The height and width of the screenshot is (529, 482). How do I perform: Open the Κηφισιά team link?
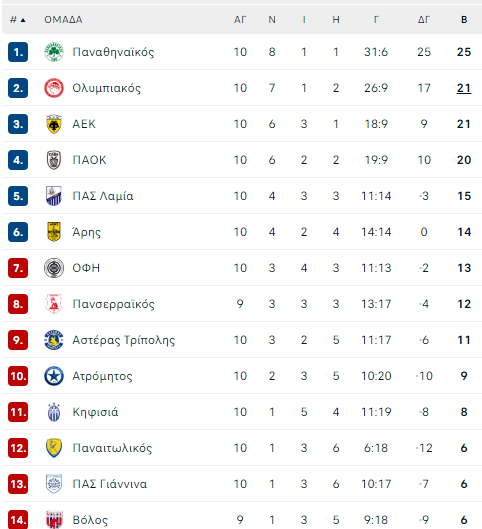95,412
